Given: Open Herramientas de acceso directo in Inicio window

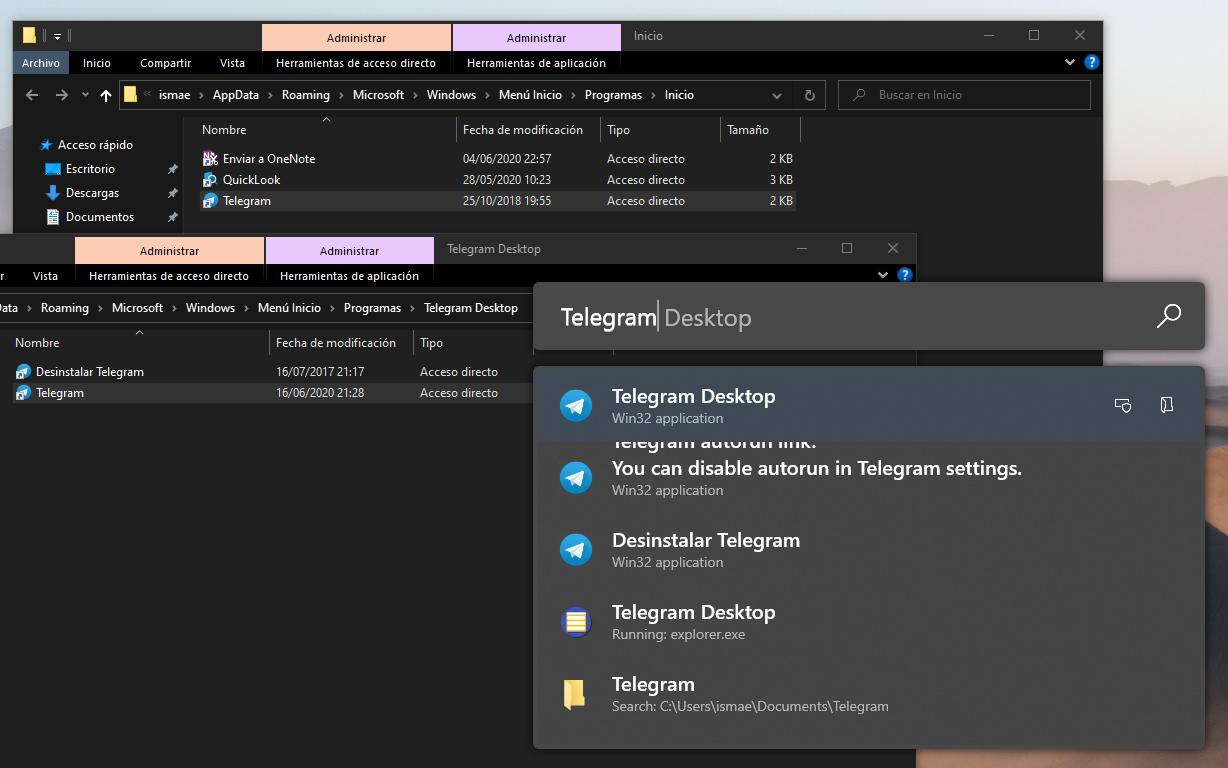Looking at the screenshot, I should tap(356, 63).
